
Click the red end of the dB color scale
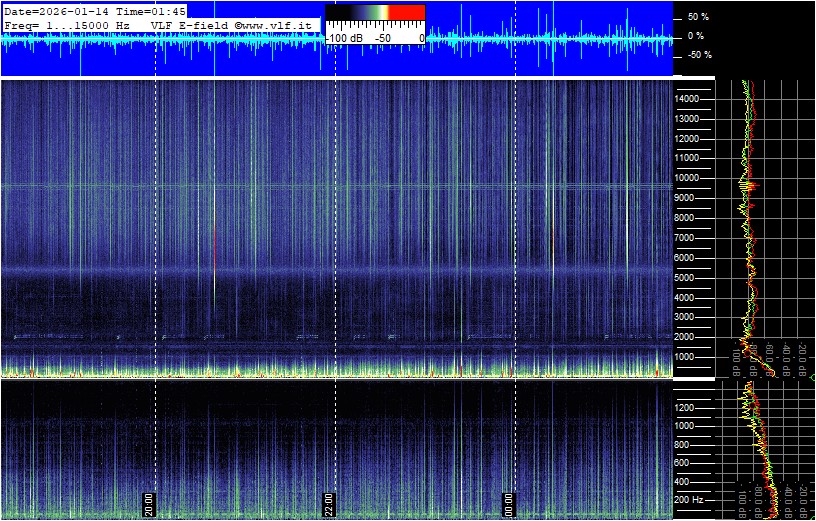(406, 12)
